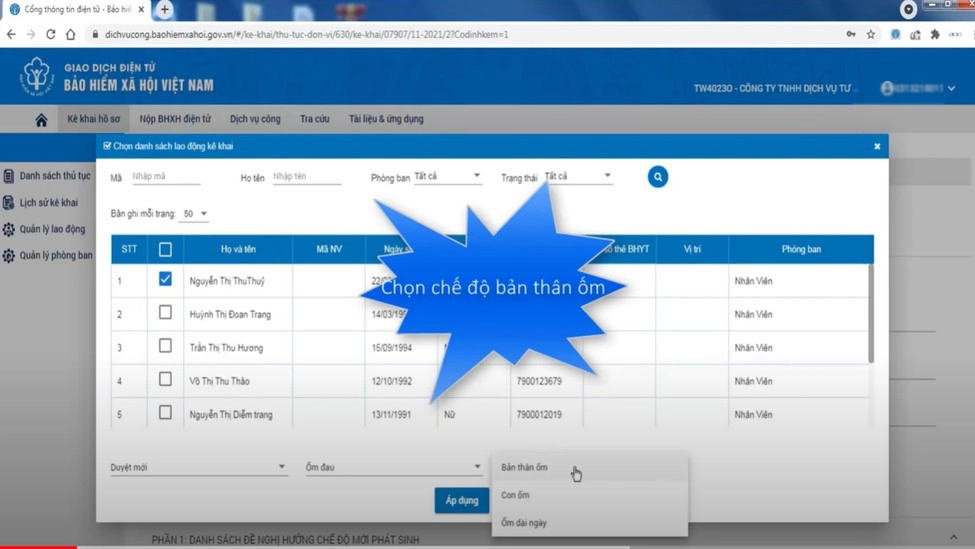Change records per page dropdown from 50
This screenshot has height=549, width=975.
[x=194, y=214]
